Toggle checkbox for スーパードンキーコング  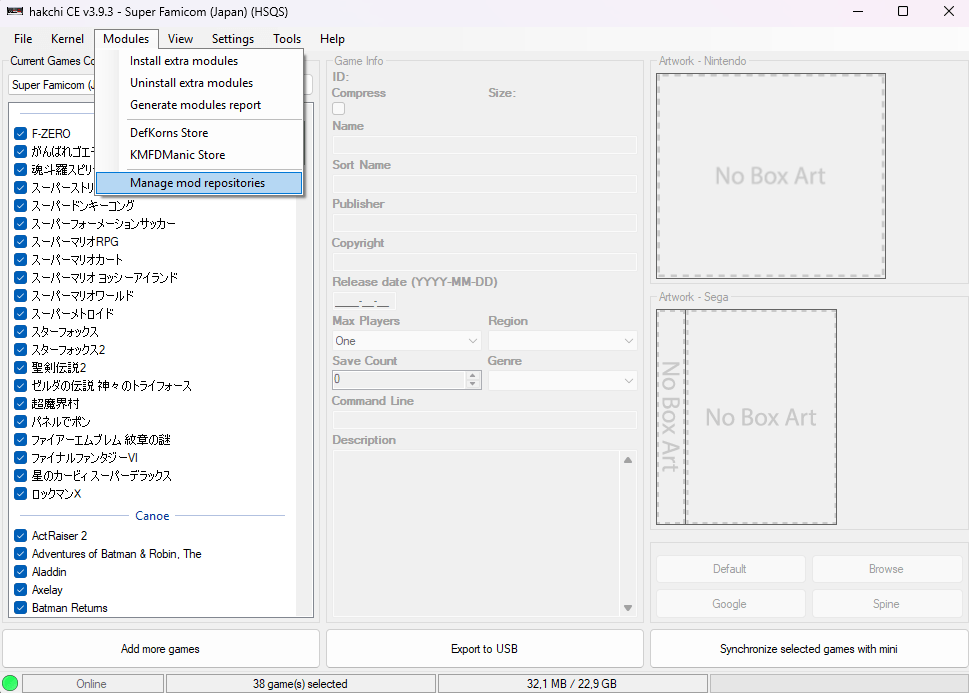click(20, 205)
